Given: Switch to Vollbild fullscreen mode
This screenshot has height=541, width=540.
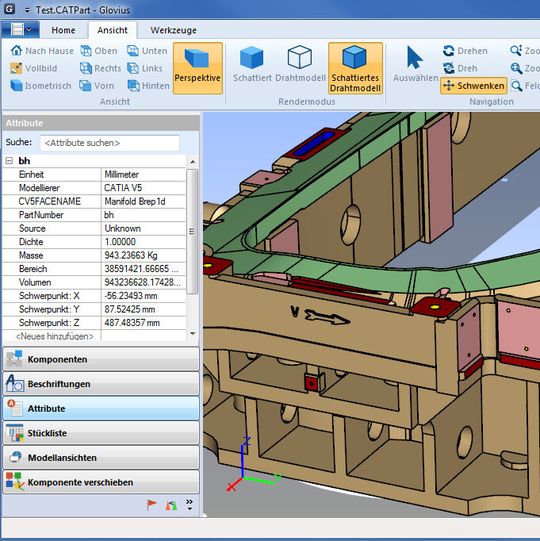Looking at the screenshot, I should click(33, 68).
